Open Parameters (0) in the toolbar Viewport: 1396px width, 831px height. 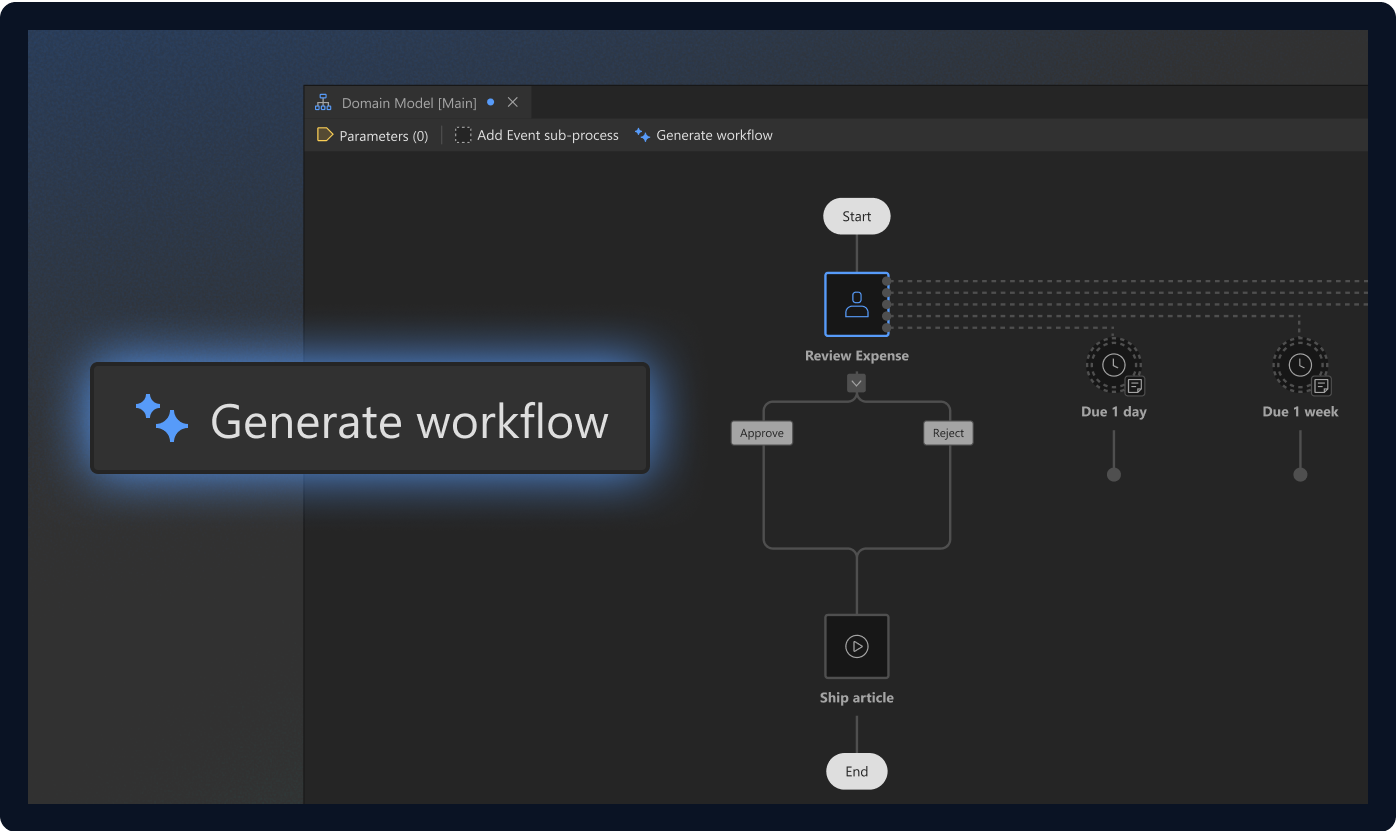coord(383,136)
